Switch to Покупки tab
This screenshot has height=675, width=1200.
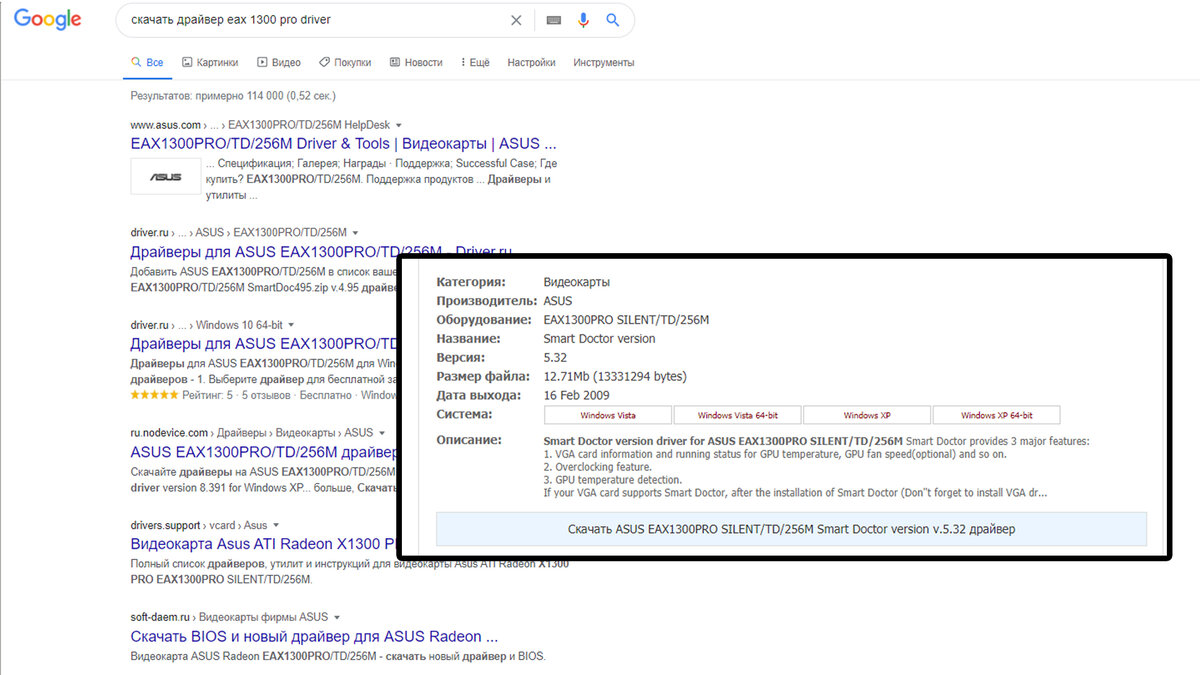(x=345, y=62)
